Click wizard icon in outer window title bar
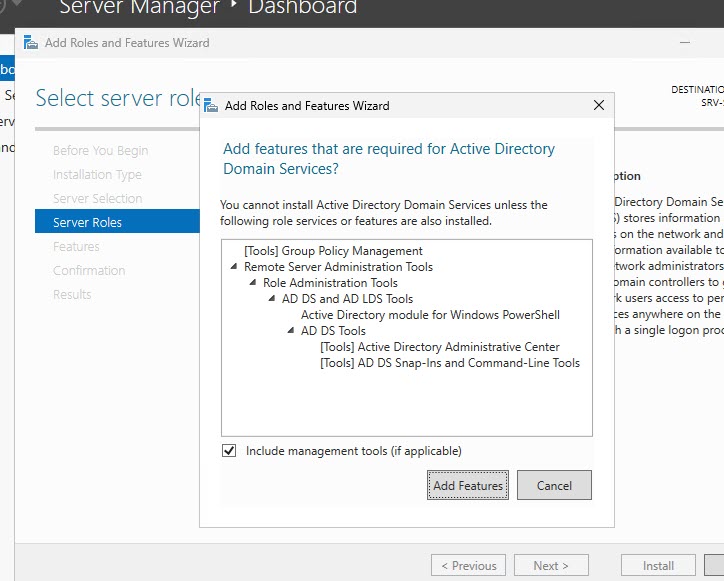This screenshot has height=581, width=724. click(31, 42)
